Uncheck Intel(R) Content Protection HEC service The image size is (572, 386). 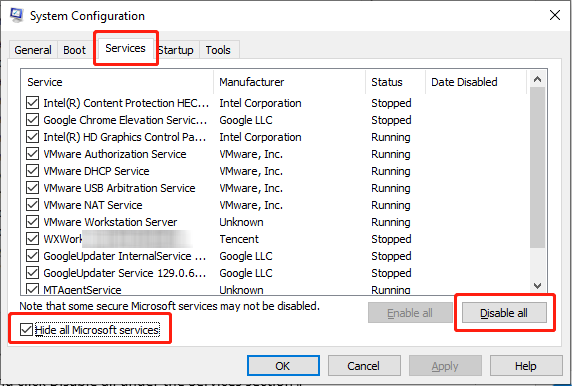pos(32,103)
